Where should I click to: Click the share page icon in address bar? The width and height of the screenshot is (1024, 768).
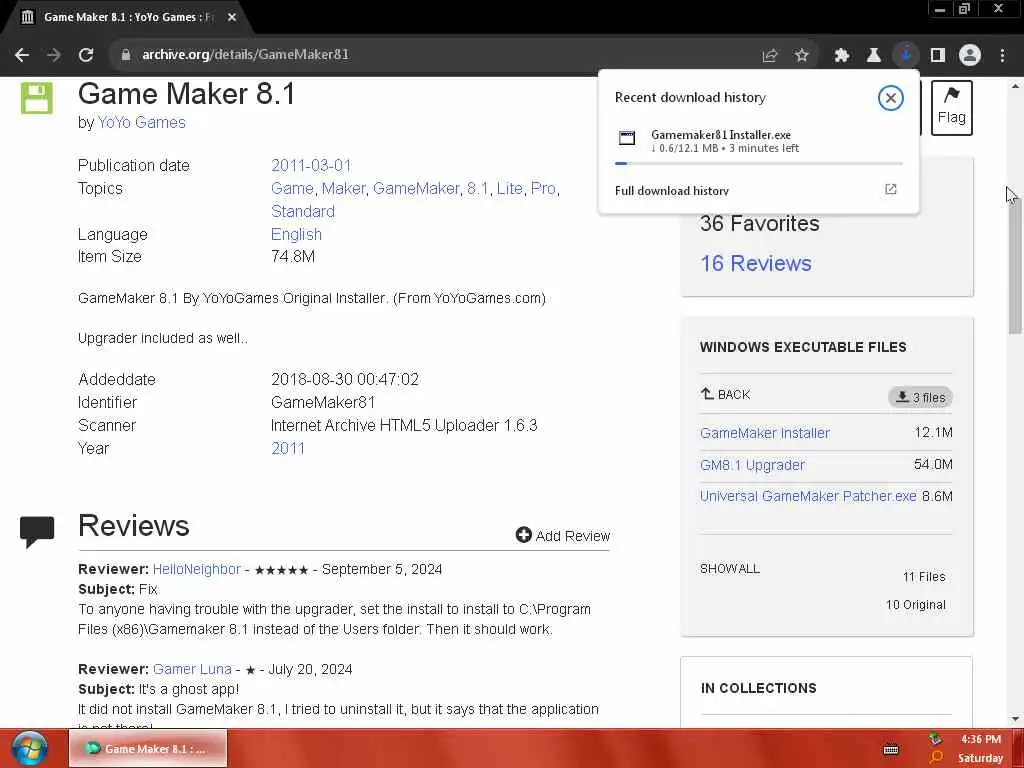(770, 56)
